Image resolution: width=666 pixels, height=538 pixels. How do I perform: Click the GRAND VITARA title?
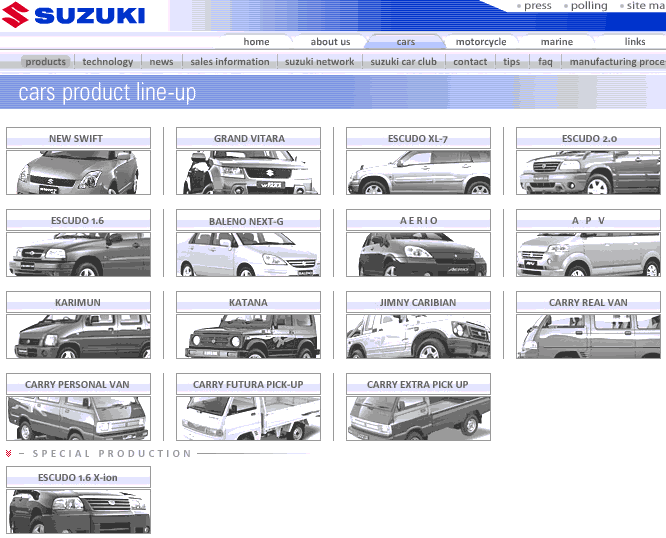[x=248, y=138]
